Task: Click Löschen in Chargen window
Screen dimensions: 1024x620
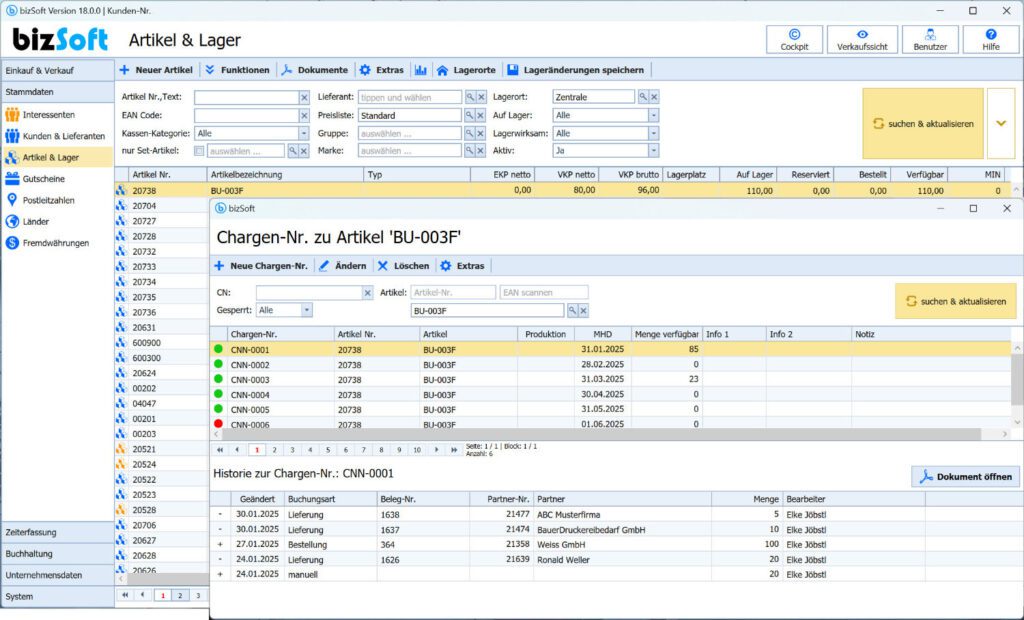Action: (x=404, y=266)
